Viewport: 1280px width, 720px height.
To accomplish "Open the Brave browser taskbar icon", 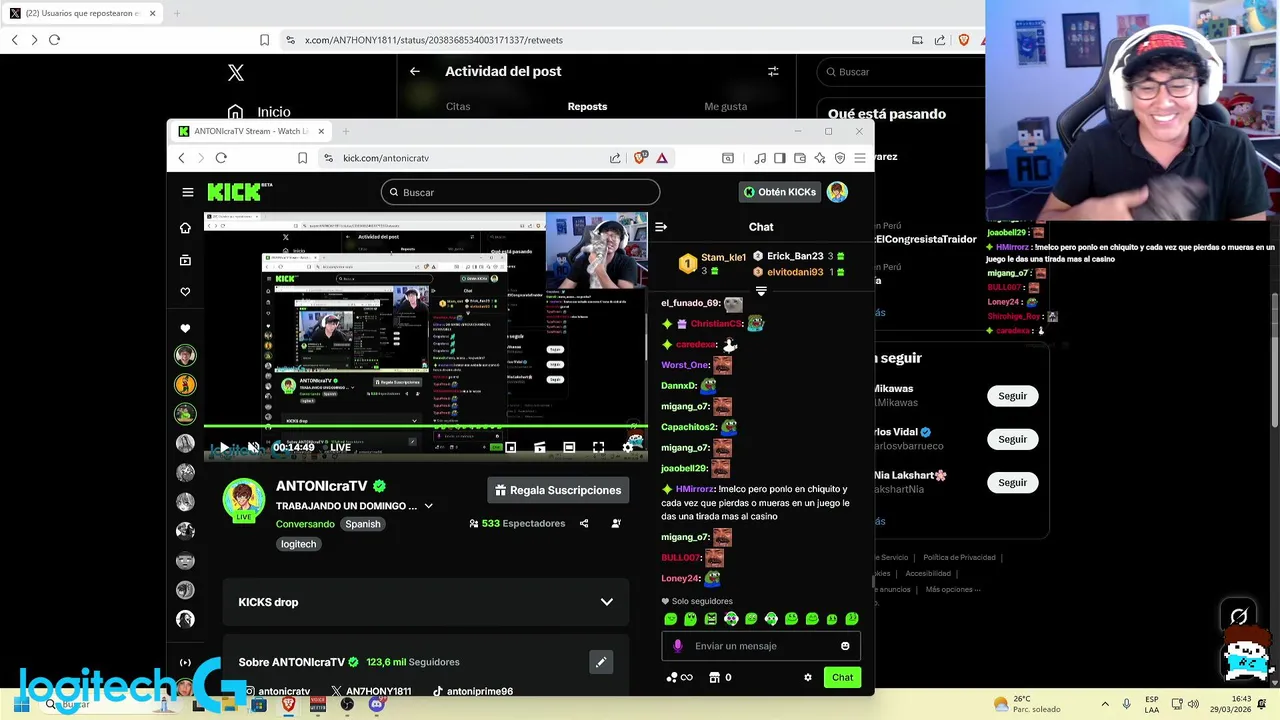I will point(288,704).
